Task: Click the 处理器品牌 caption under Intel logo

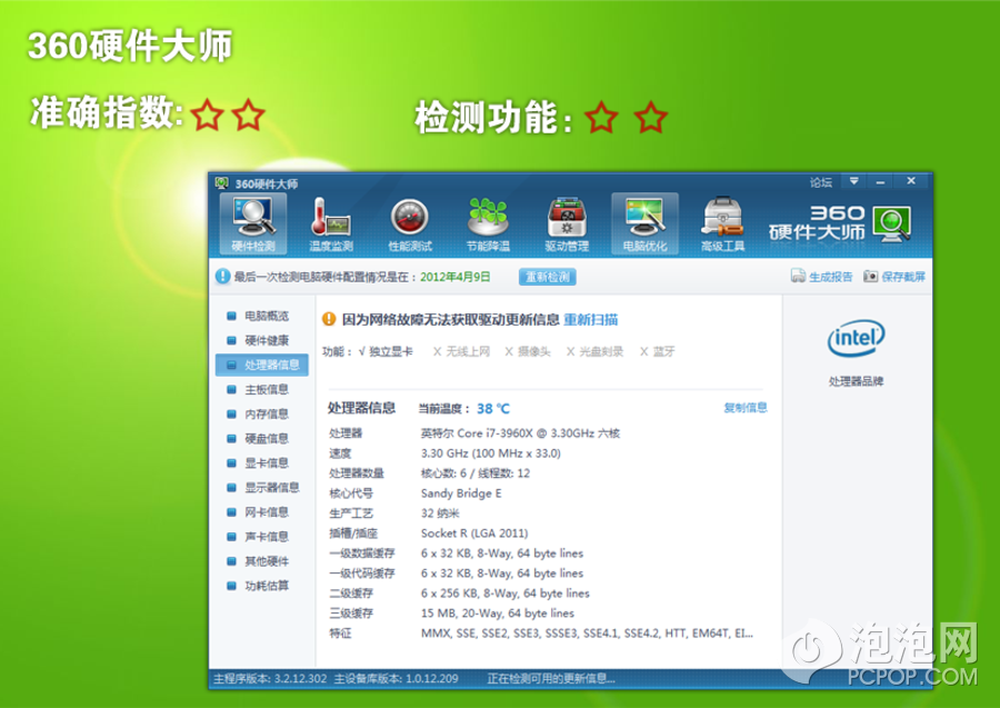Action: [856, 381]
